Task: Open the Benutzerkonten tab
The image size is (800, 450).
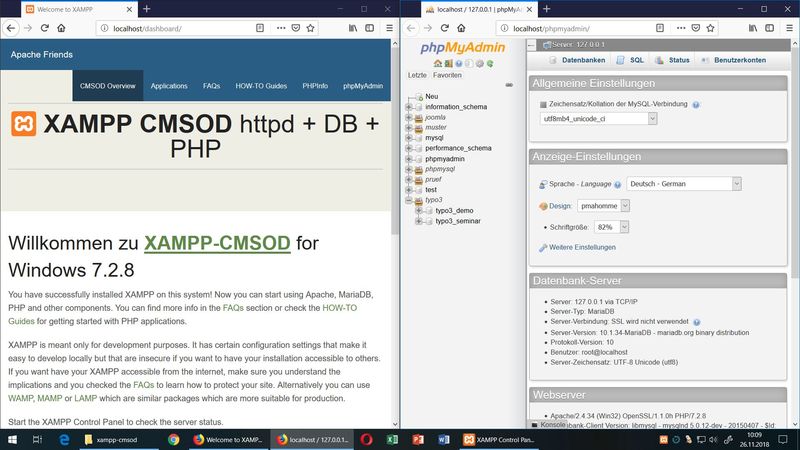Action: coord(734,60)
